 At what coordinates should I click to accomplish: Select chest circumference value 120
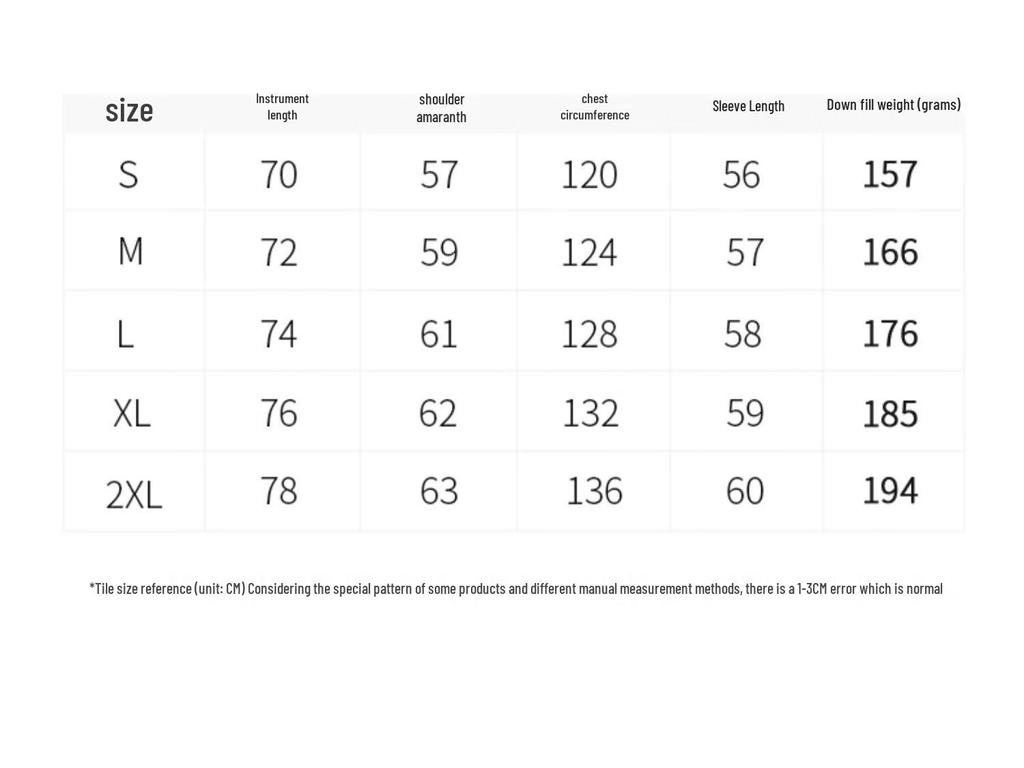tap(589, 175)
